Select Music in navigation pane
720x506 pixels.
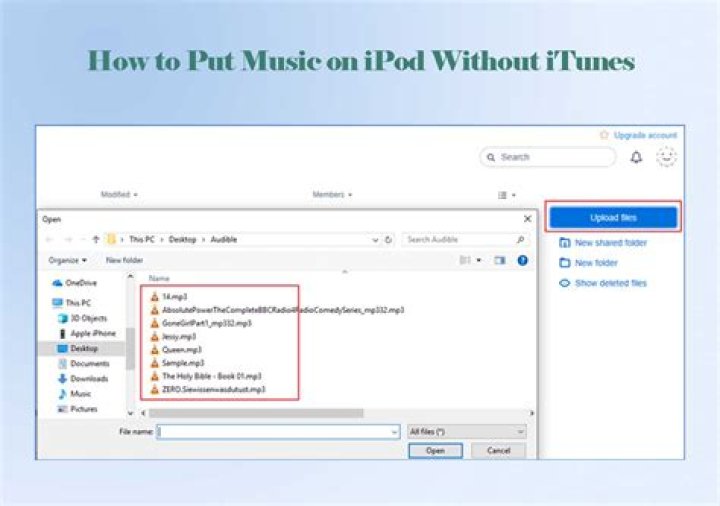click(75, 394)
